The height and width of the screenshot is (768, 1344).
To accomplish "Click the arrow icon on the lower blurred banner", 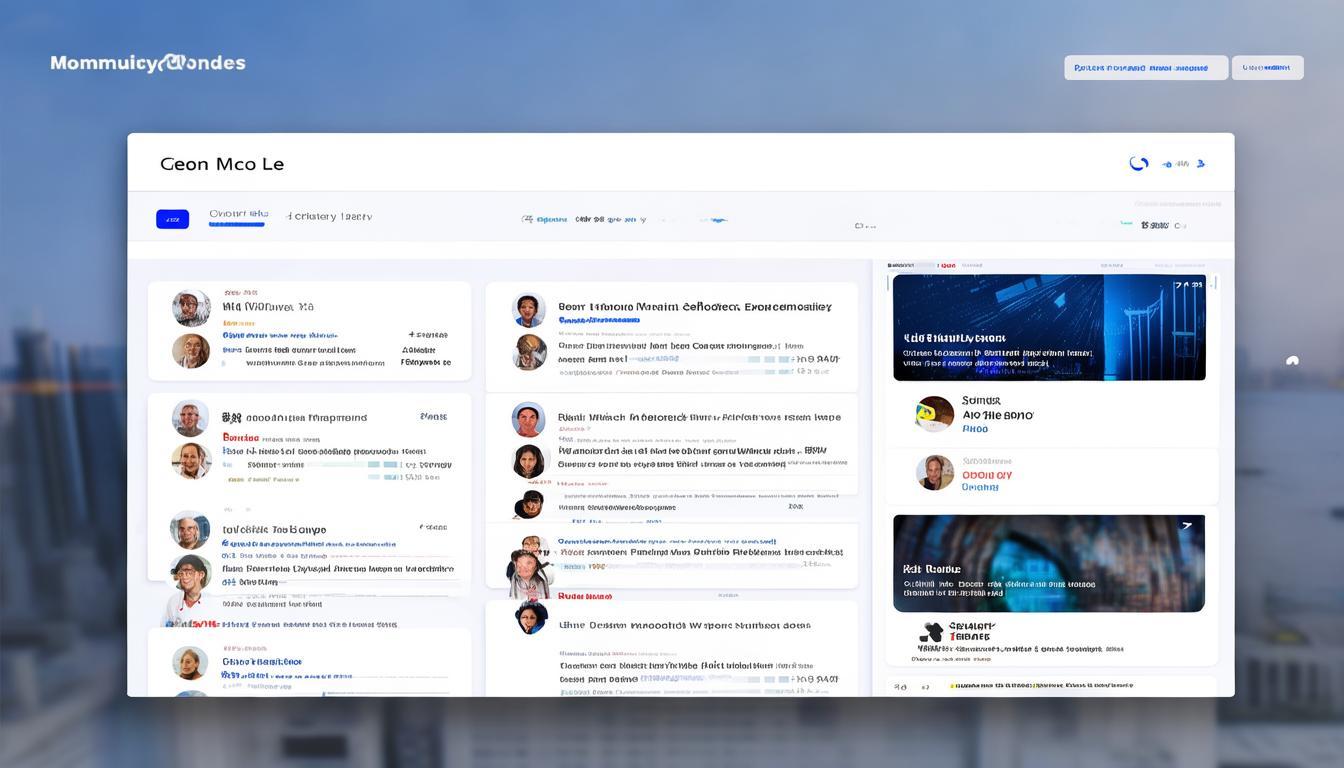I will click(1187, 526).
